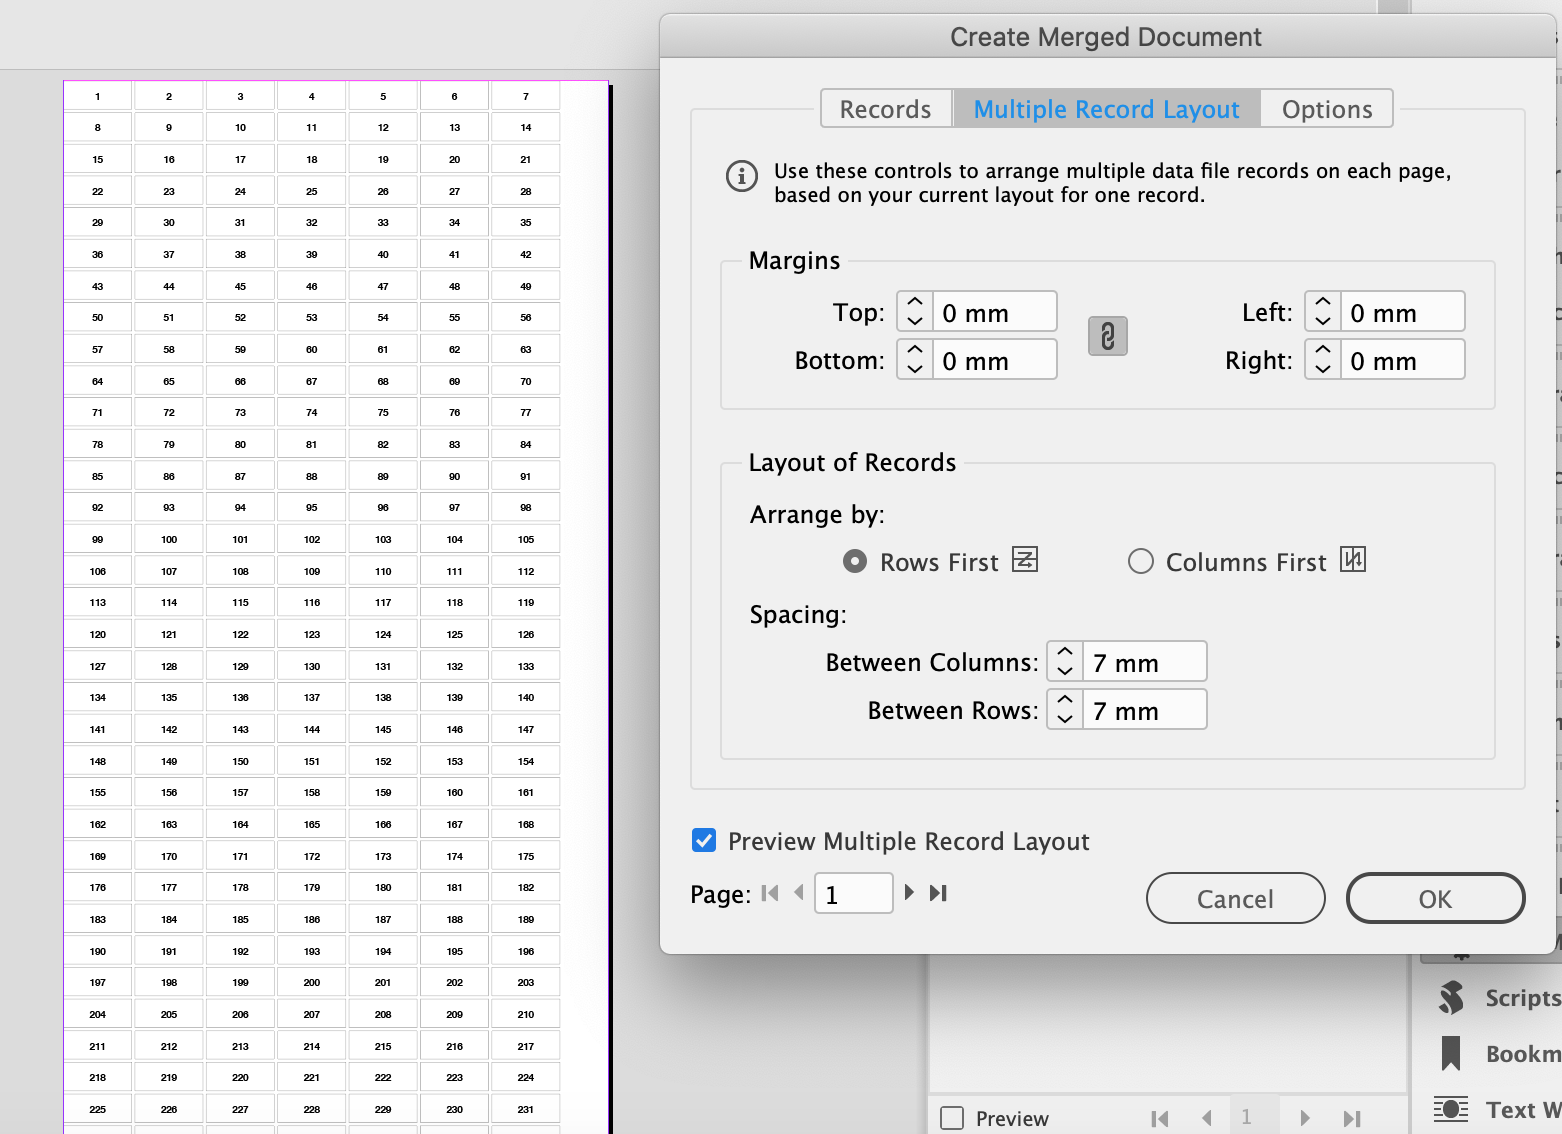Toggle the margins chain link icon
This screenshot has height=1134, width=1562.
pos(1107,336)
